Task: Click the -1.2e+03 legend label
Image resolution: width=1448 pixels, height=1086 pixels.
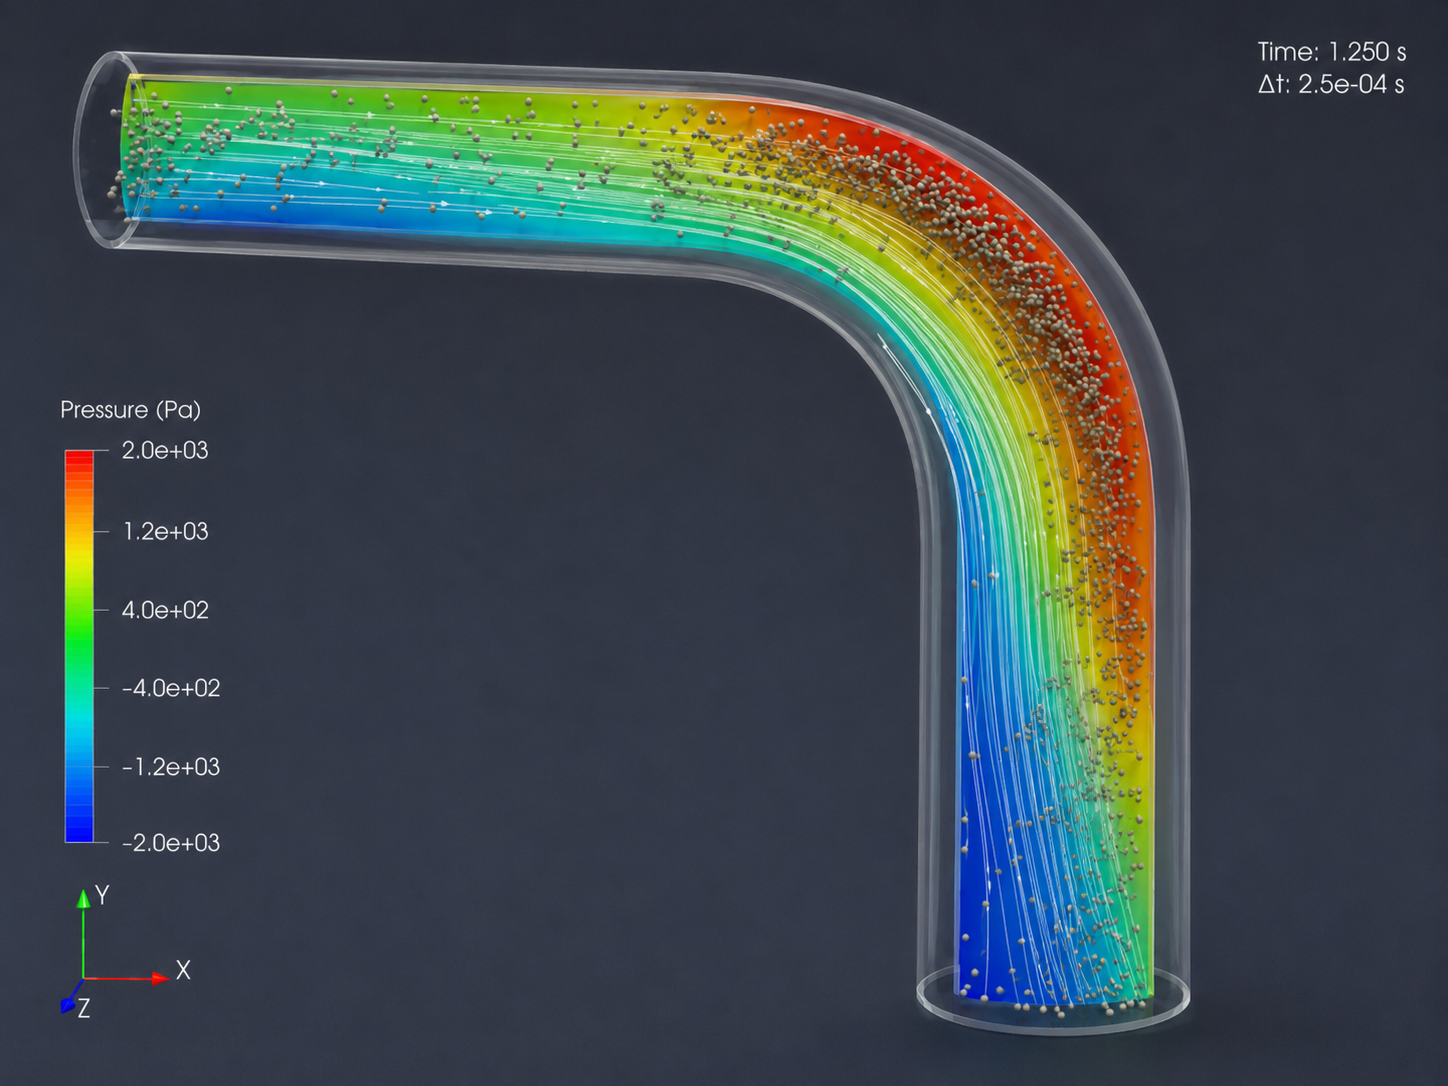Action: [x=171, y=767]
